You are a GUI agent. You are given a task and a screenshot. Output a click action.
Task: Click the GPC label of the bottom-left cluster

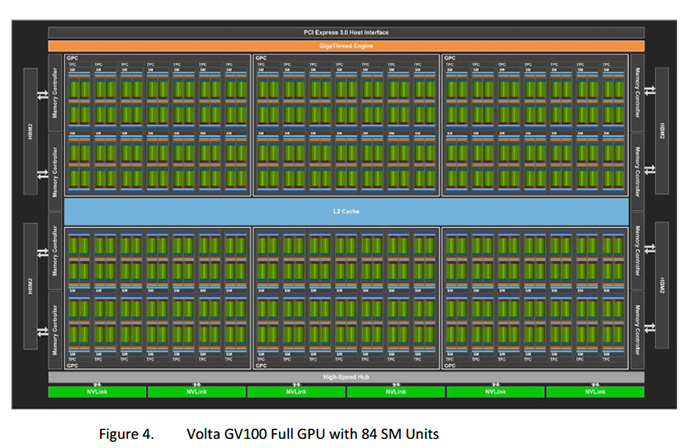coord(72,365)
